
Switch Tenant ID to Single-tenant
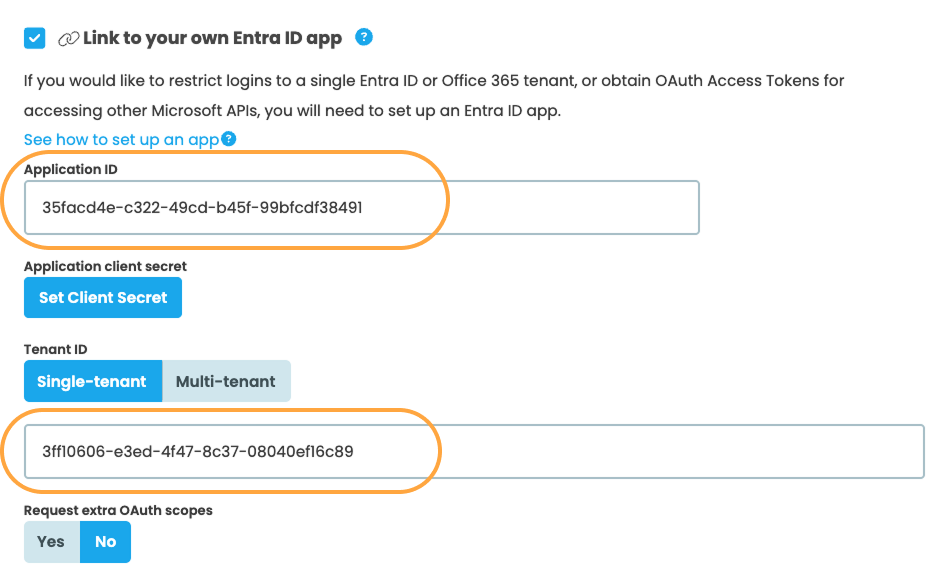tap(92, 381)
